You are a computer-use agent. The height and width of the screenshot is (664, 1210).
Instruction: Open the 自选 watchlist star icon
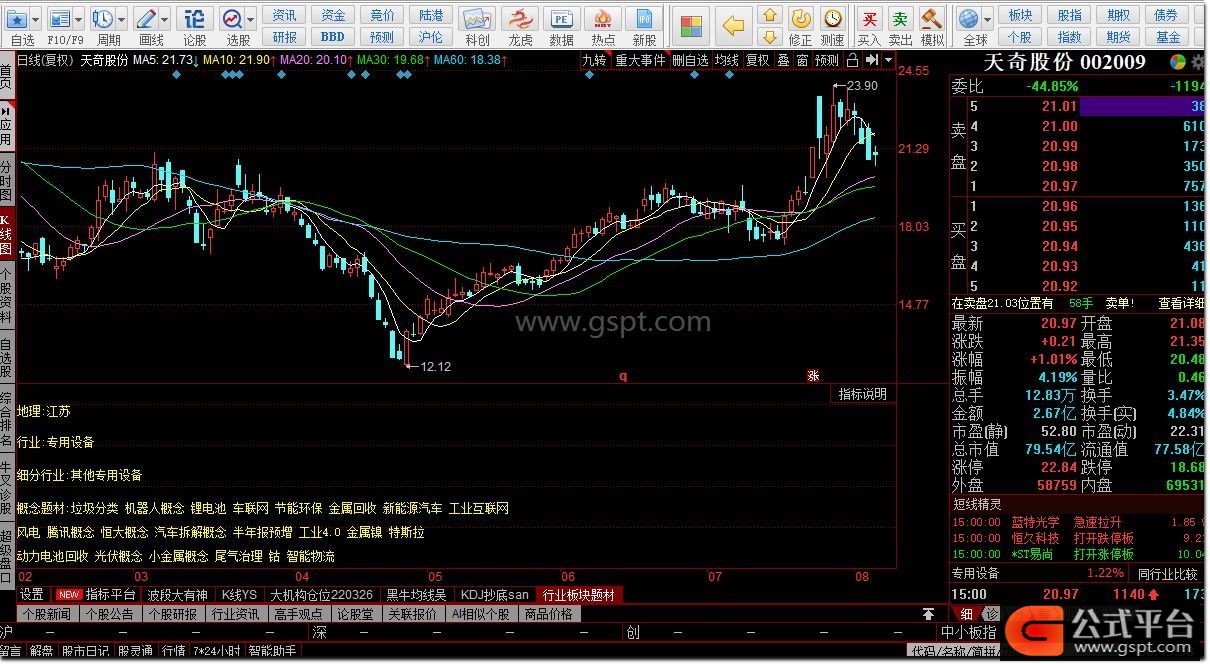pyautogui.click(x=17, y=19)
